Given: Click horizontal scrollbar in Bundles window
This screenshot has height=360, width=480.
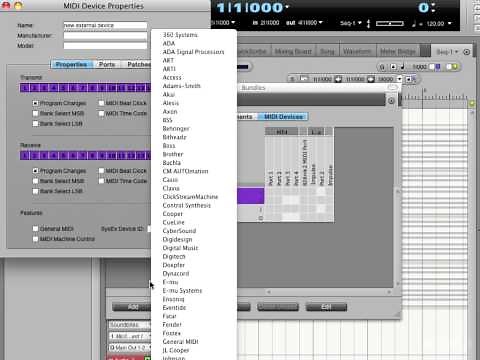Looking at the screenshot, I should click(329, 292).
